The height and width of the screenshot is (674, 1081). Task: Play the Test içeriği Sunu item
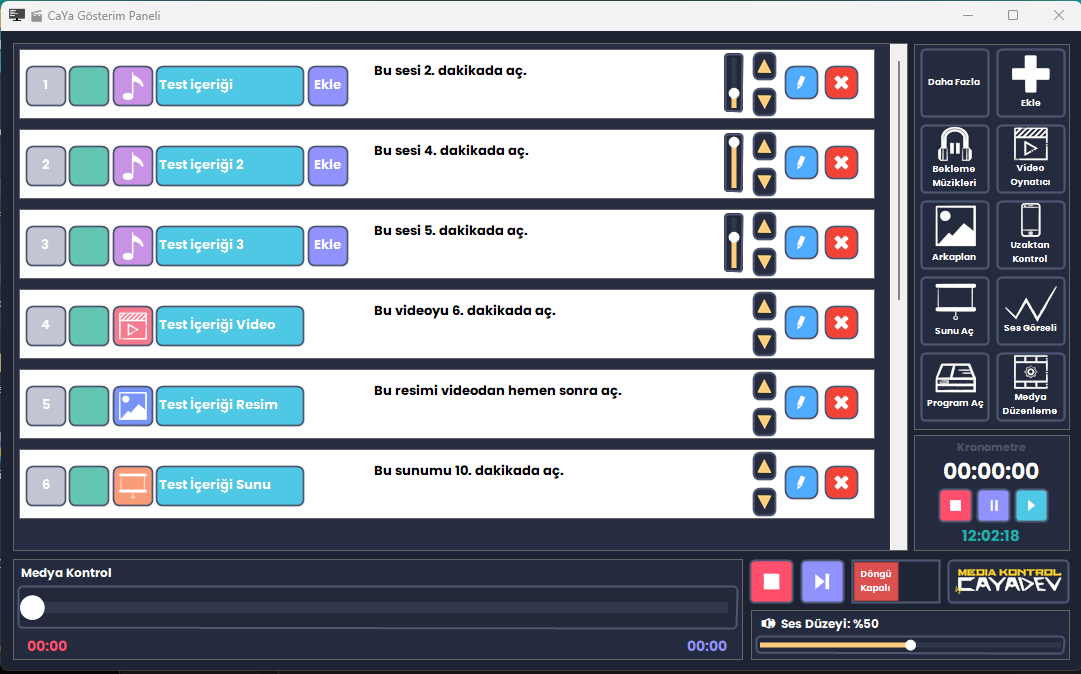pyautogui.click(x=230, y=485)
